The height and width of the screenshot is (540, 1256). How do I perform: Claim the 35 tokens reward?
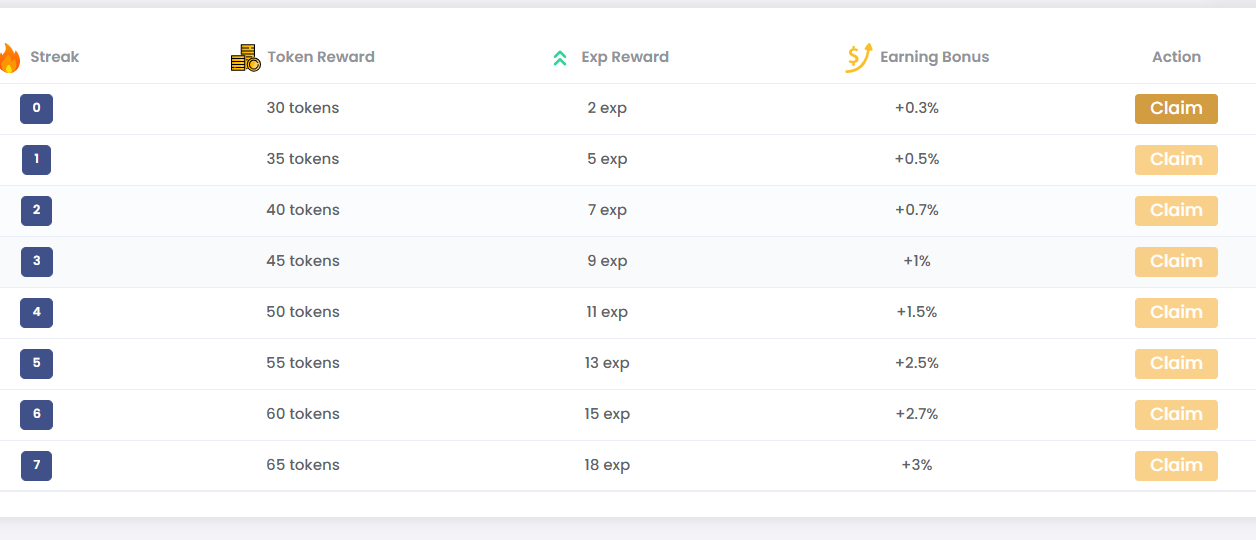pos(1176,160)
